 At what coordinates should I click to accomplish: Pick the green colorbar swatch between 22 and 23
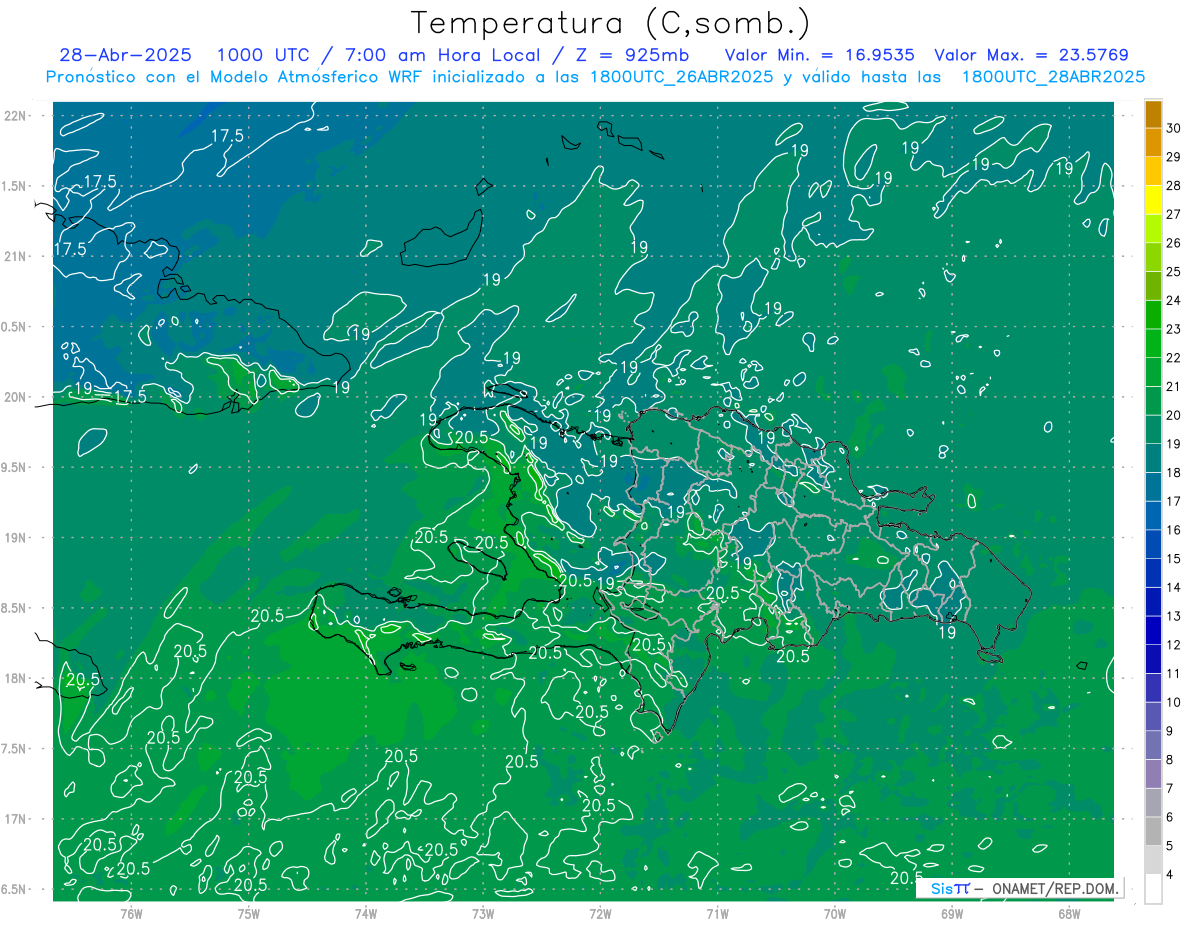1153,343
